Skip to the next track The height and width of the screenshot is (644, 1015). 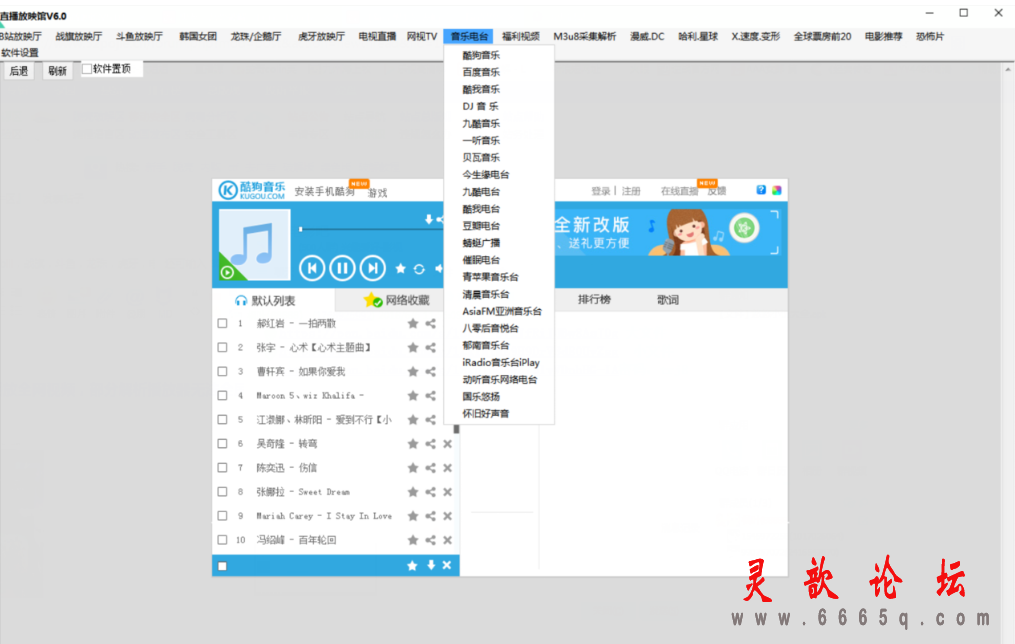coord(372,268)
